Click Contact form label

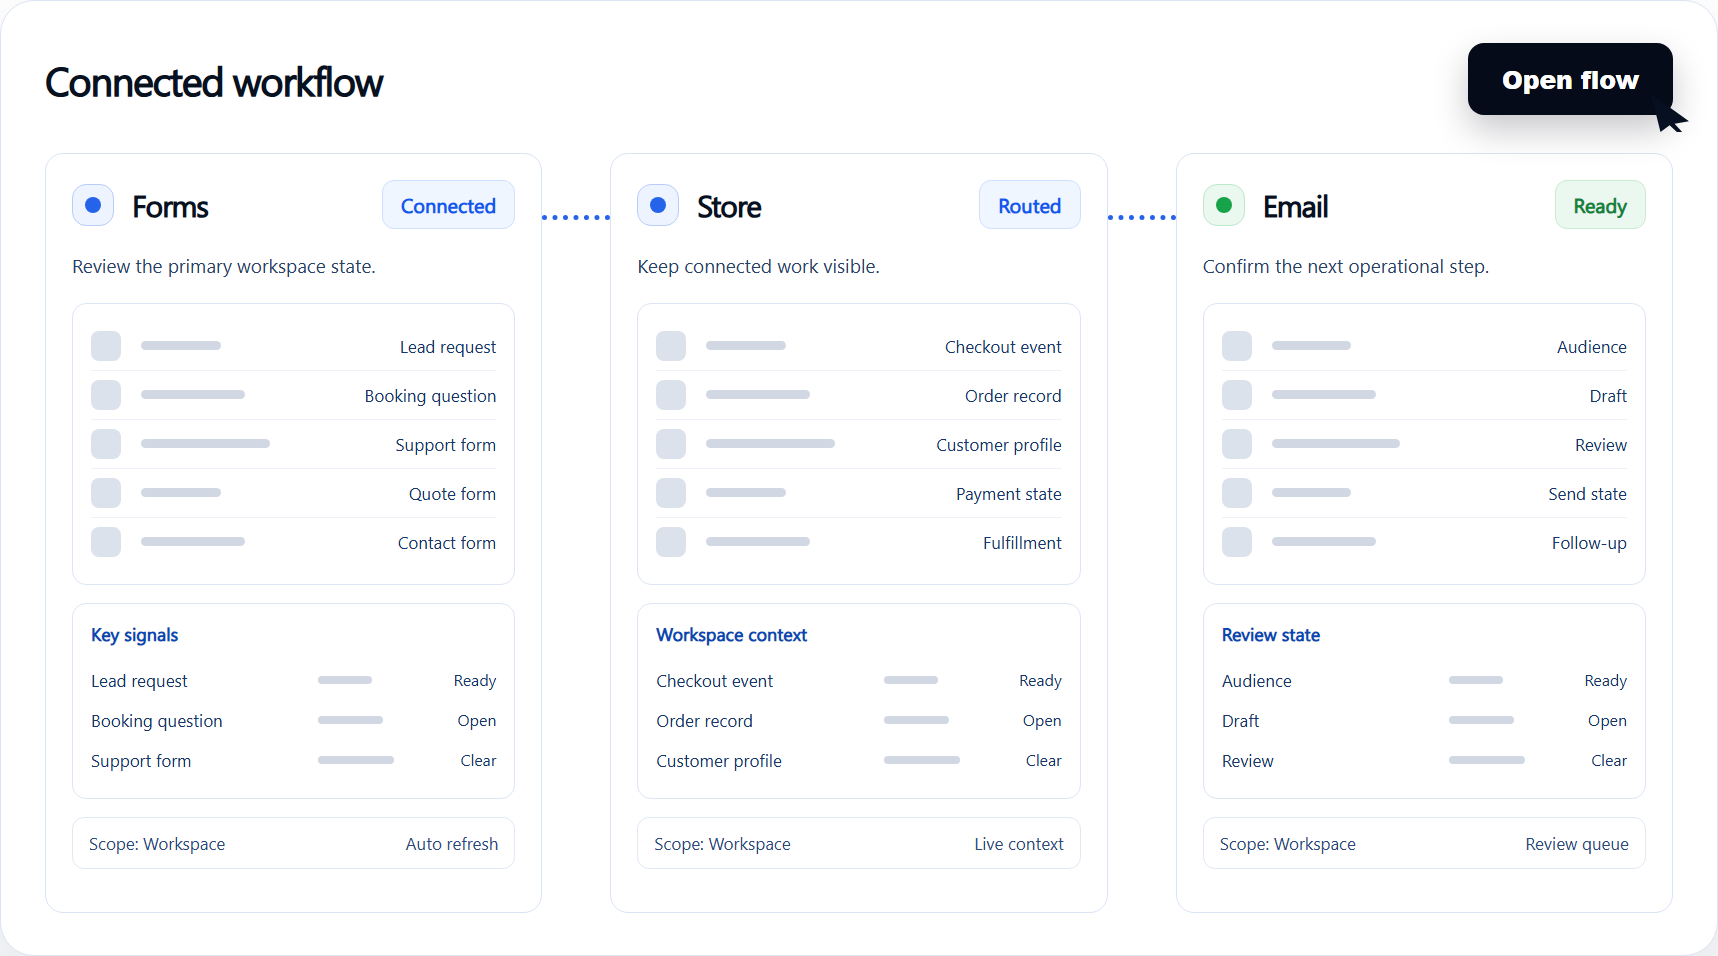click(447, 543)
